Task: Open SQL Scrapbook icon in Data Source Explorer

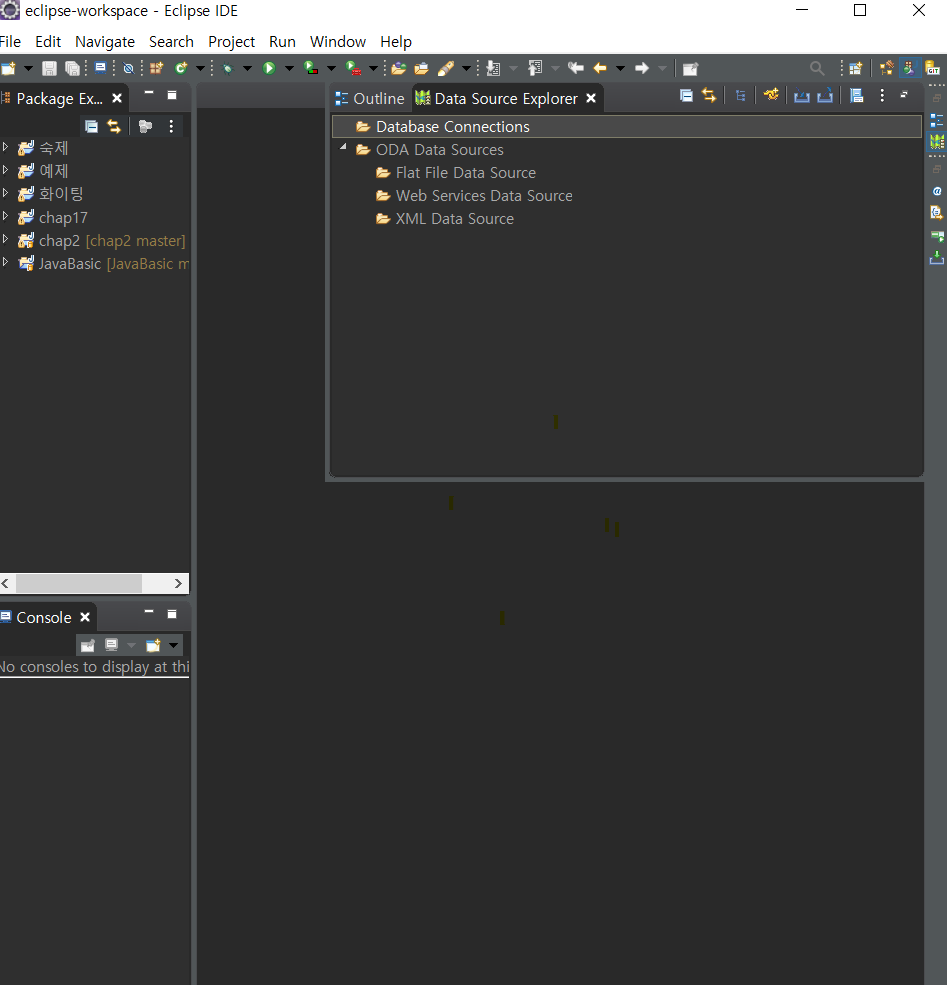Action: point(857,95)
